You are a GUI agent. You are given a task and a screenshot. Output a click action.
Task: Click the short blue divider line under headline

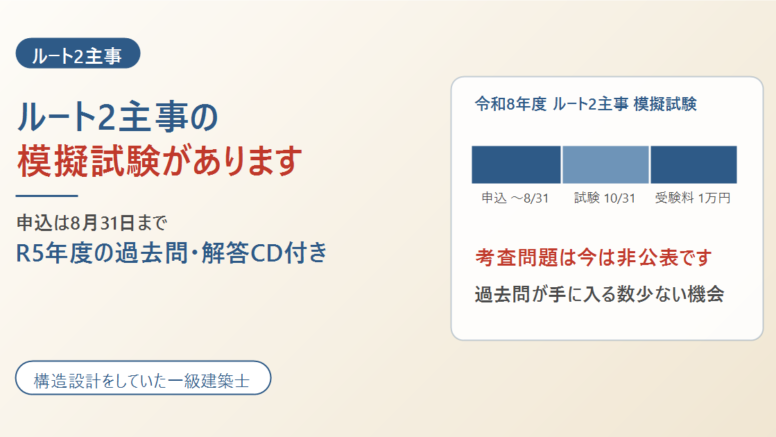pos(47,196)
